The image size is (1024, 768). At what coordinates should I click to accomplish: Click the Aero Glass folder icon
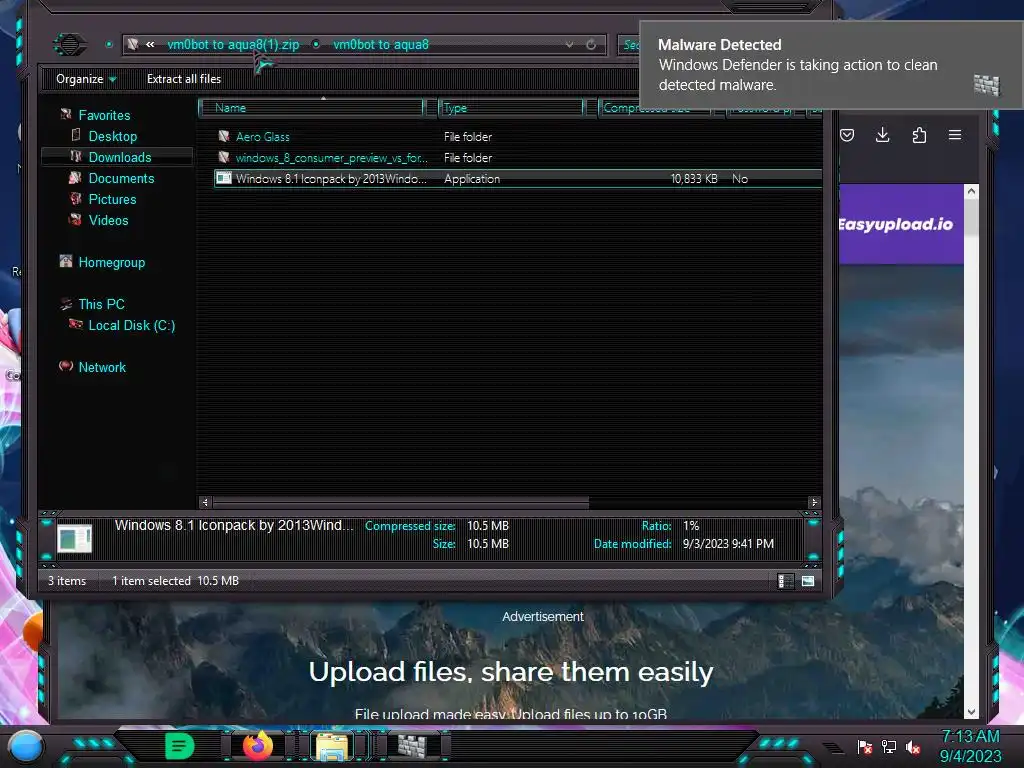[x=224, y=136]
